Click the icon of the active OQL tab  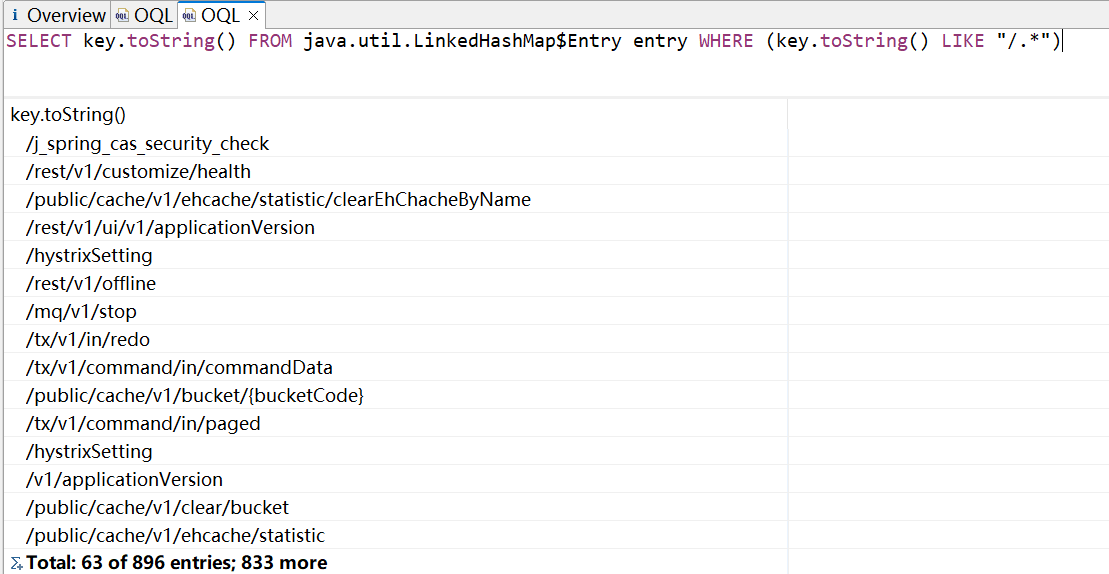tap(189, 15)
